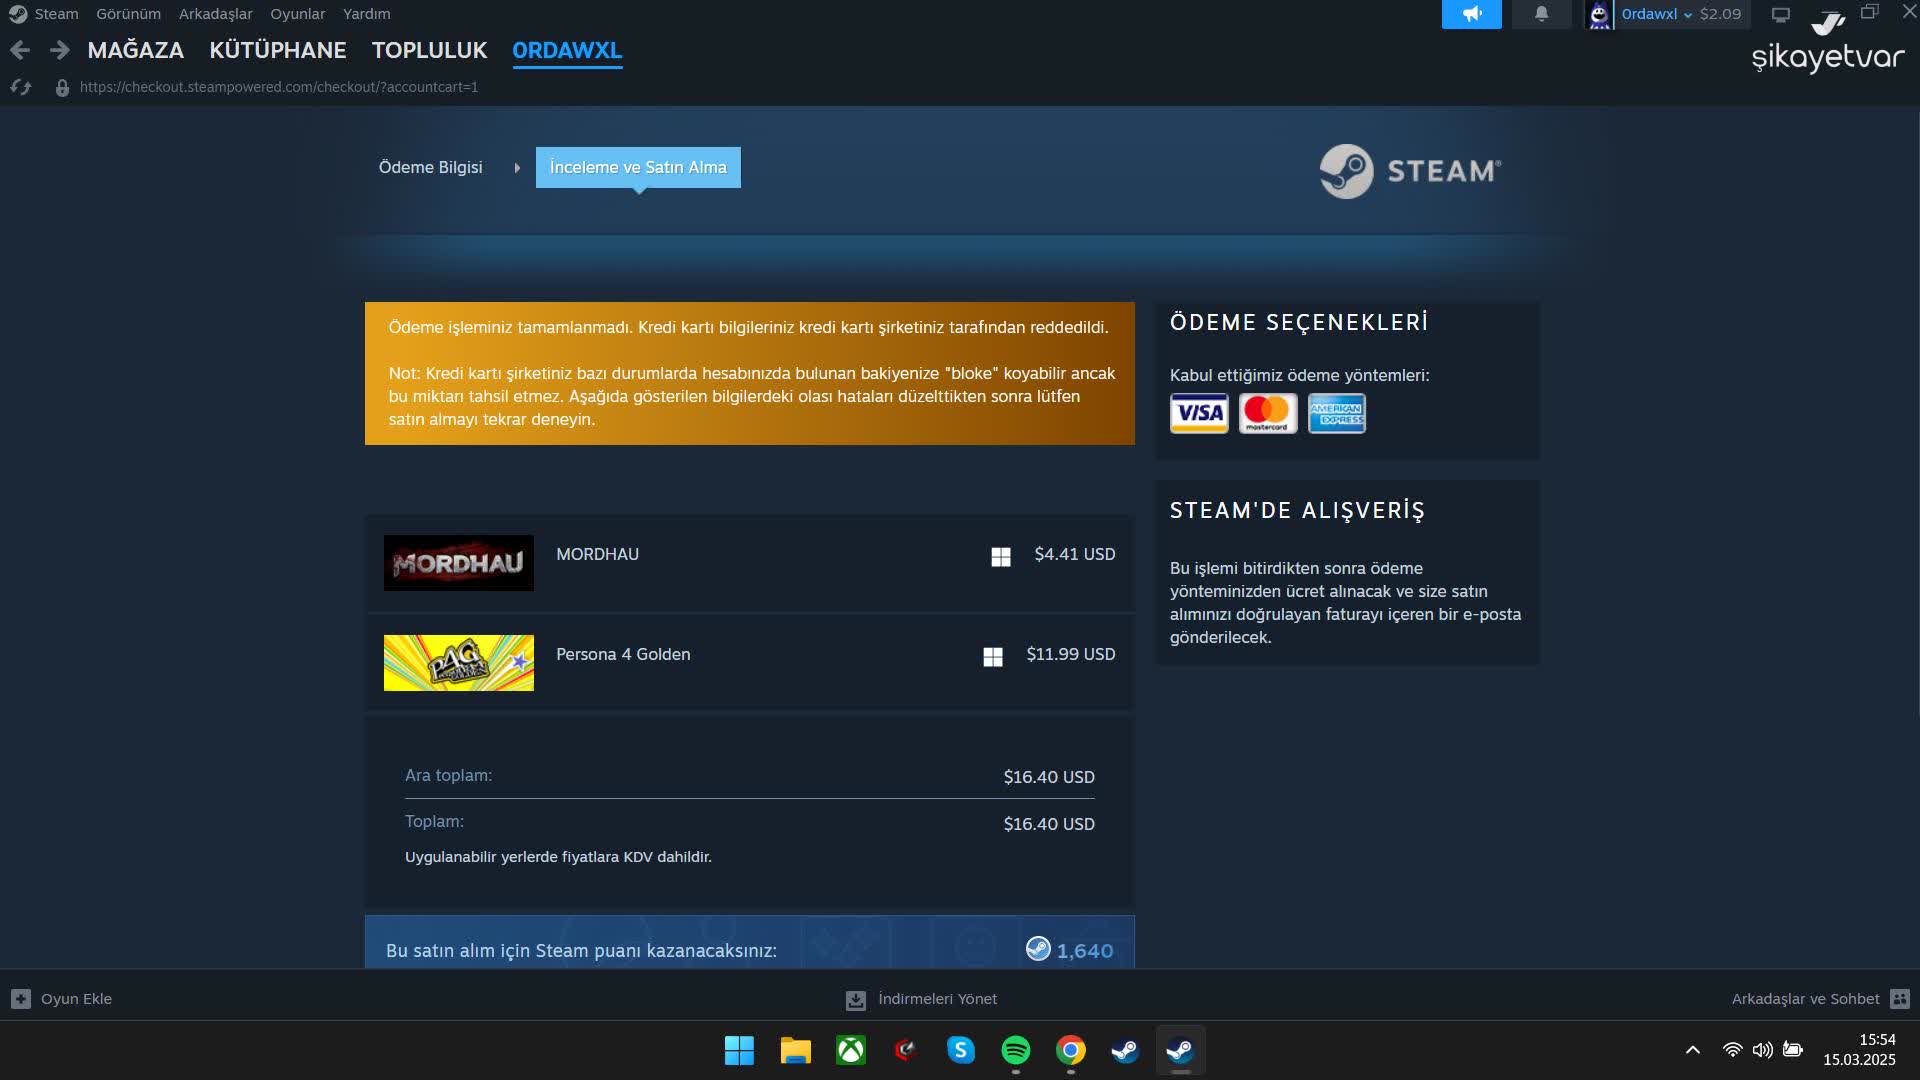Click the American Express payment icon

coord(1336,413)
